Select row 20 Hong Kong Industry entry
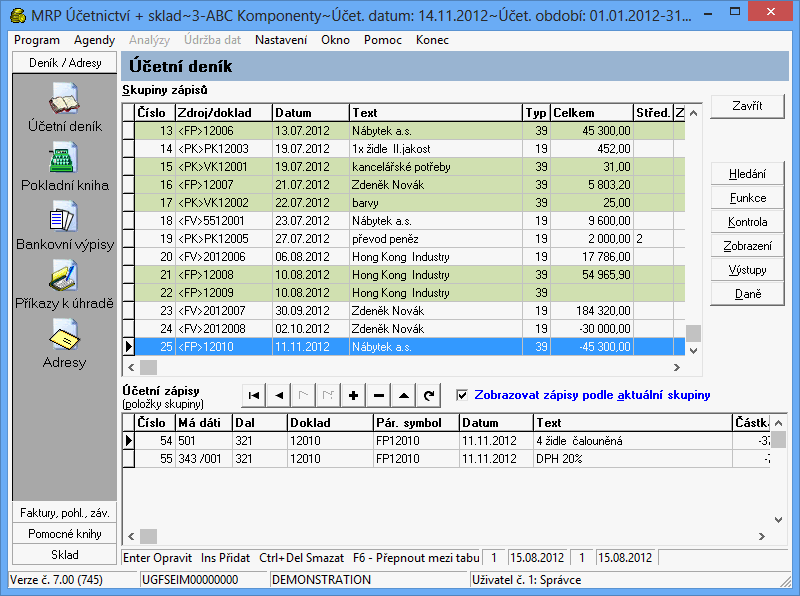800x596 pixels. tap(400, 257)
